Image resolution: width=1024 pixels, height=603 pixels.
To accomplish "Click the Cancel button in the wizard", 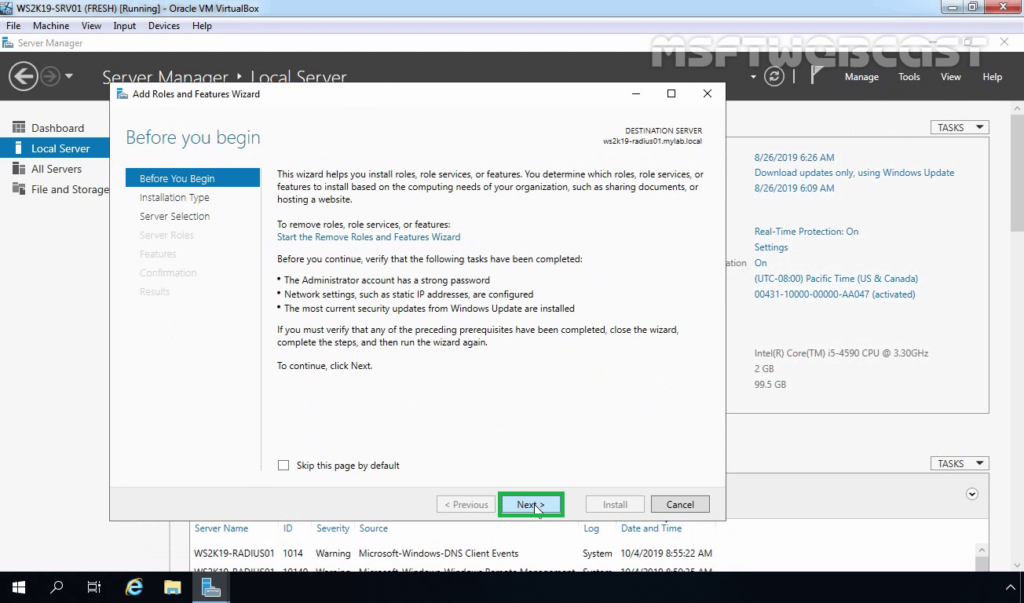I will point(680,504).
